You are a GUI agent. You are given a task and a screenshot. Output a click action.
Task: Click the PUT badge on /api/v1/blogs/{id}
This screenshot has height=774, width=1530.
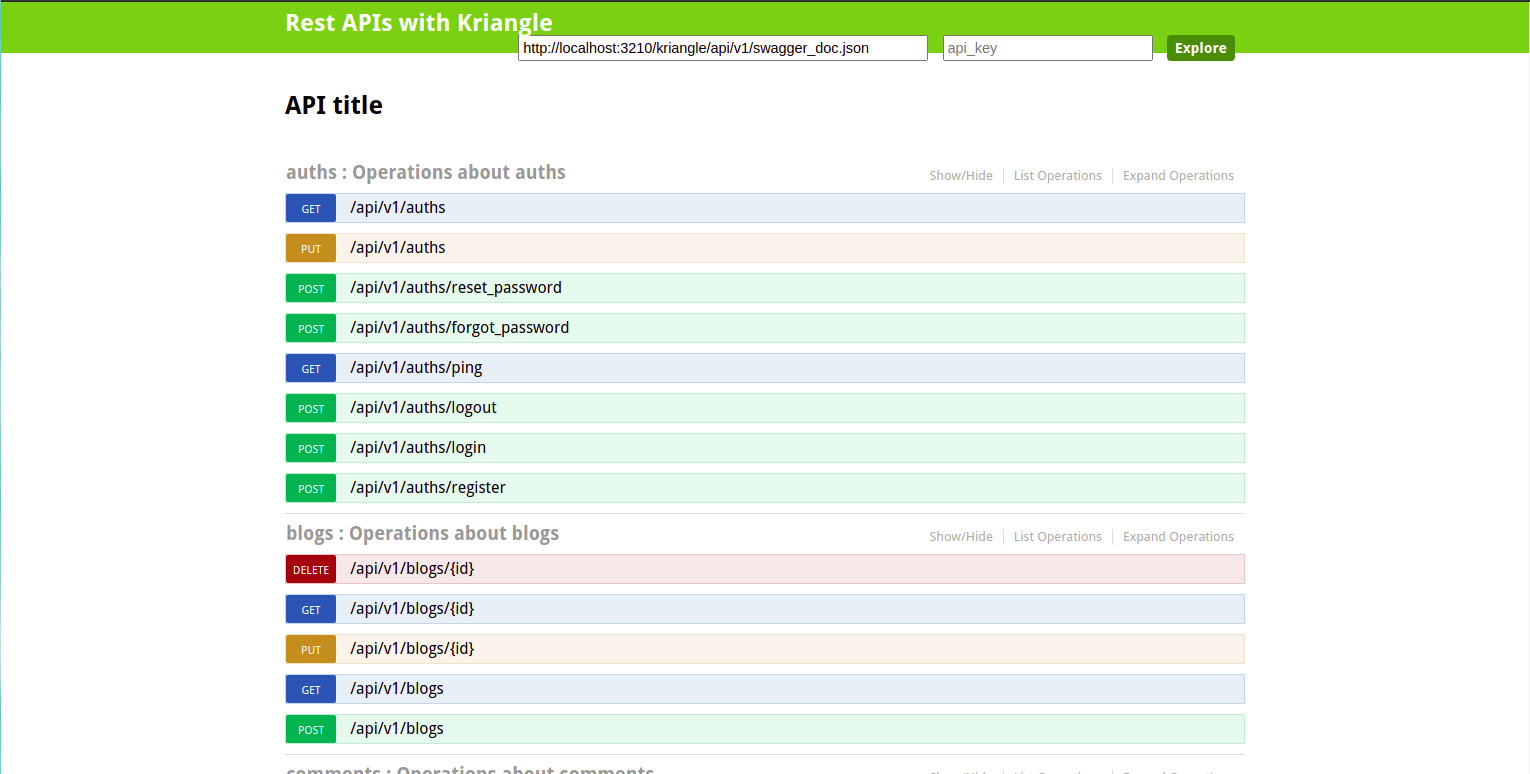point(310,649)
